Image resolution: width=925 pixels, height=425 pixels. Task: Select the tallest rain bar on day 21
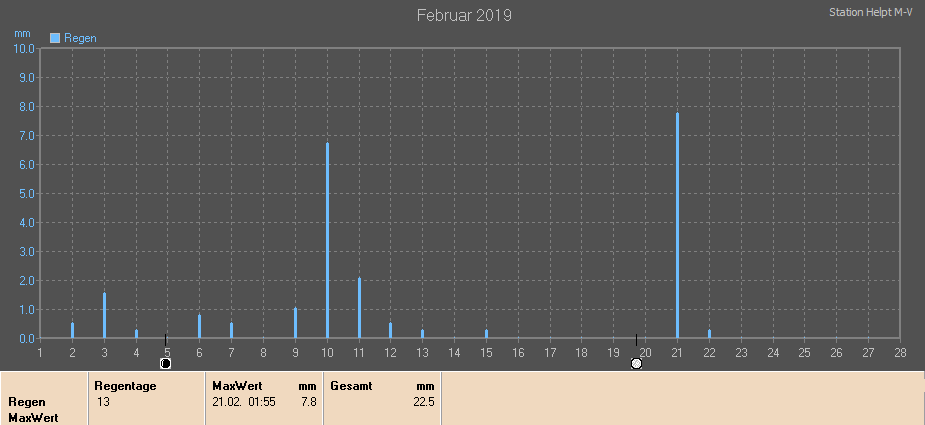[677, 225]
